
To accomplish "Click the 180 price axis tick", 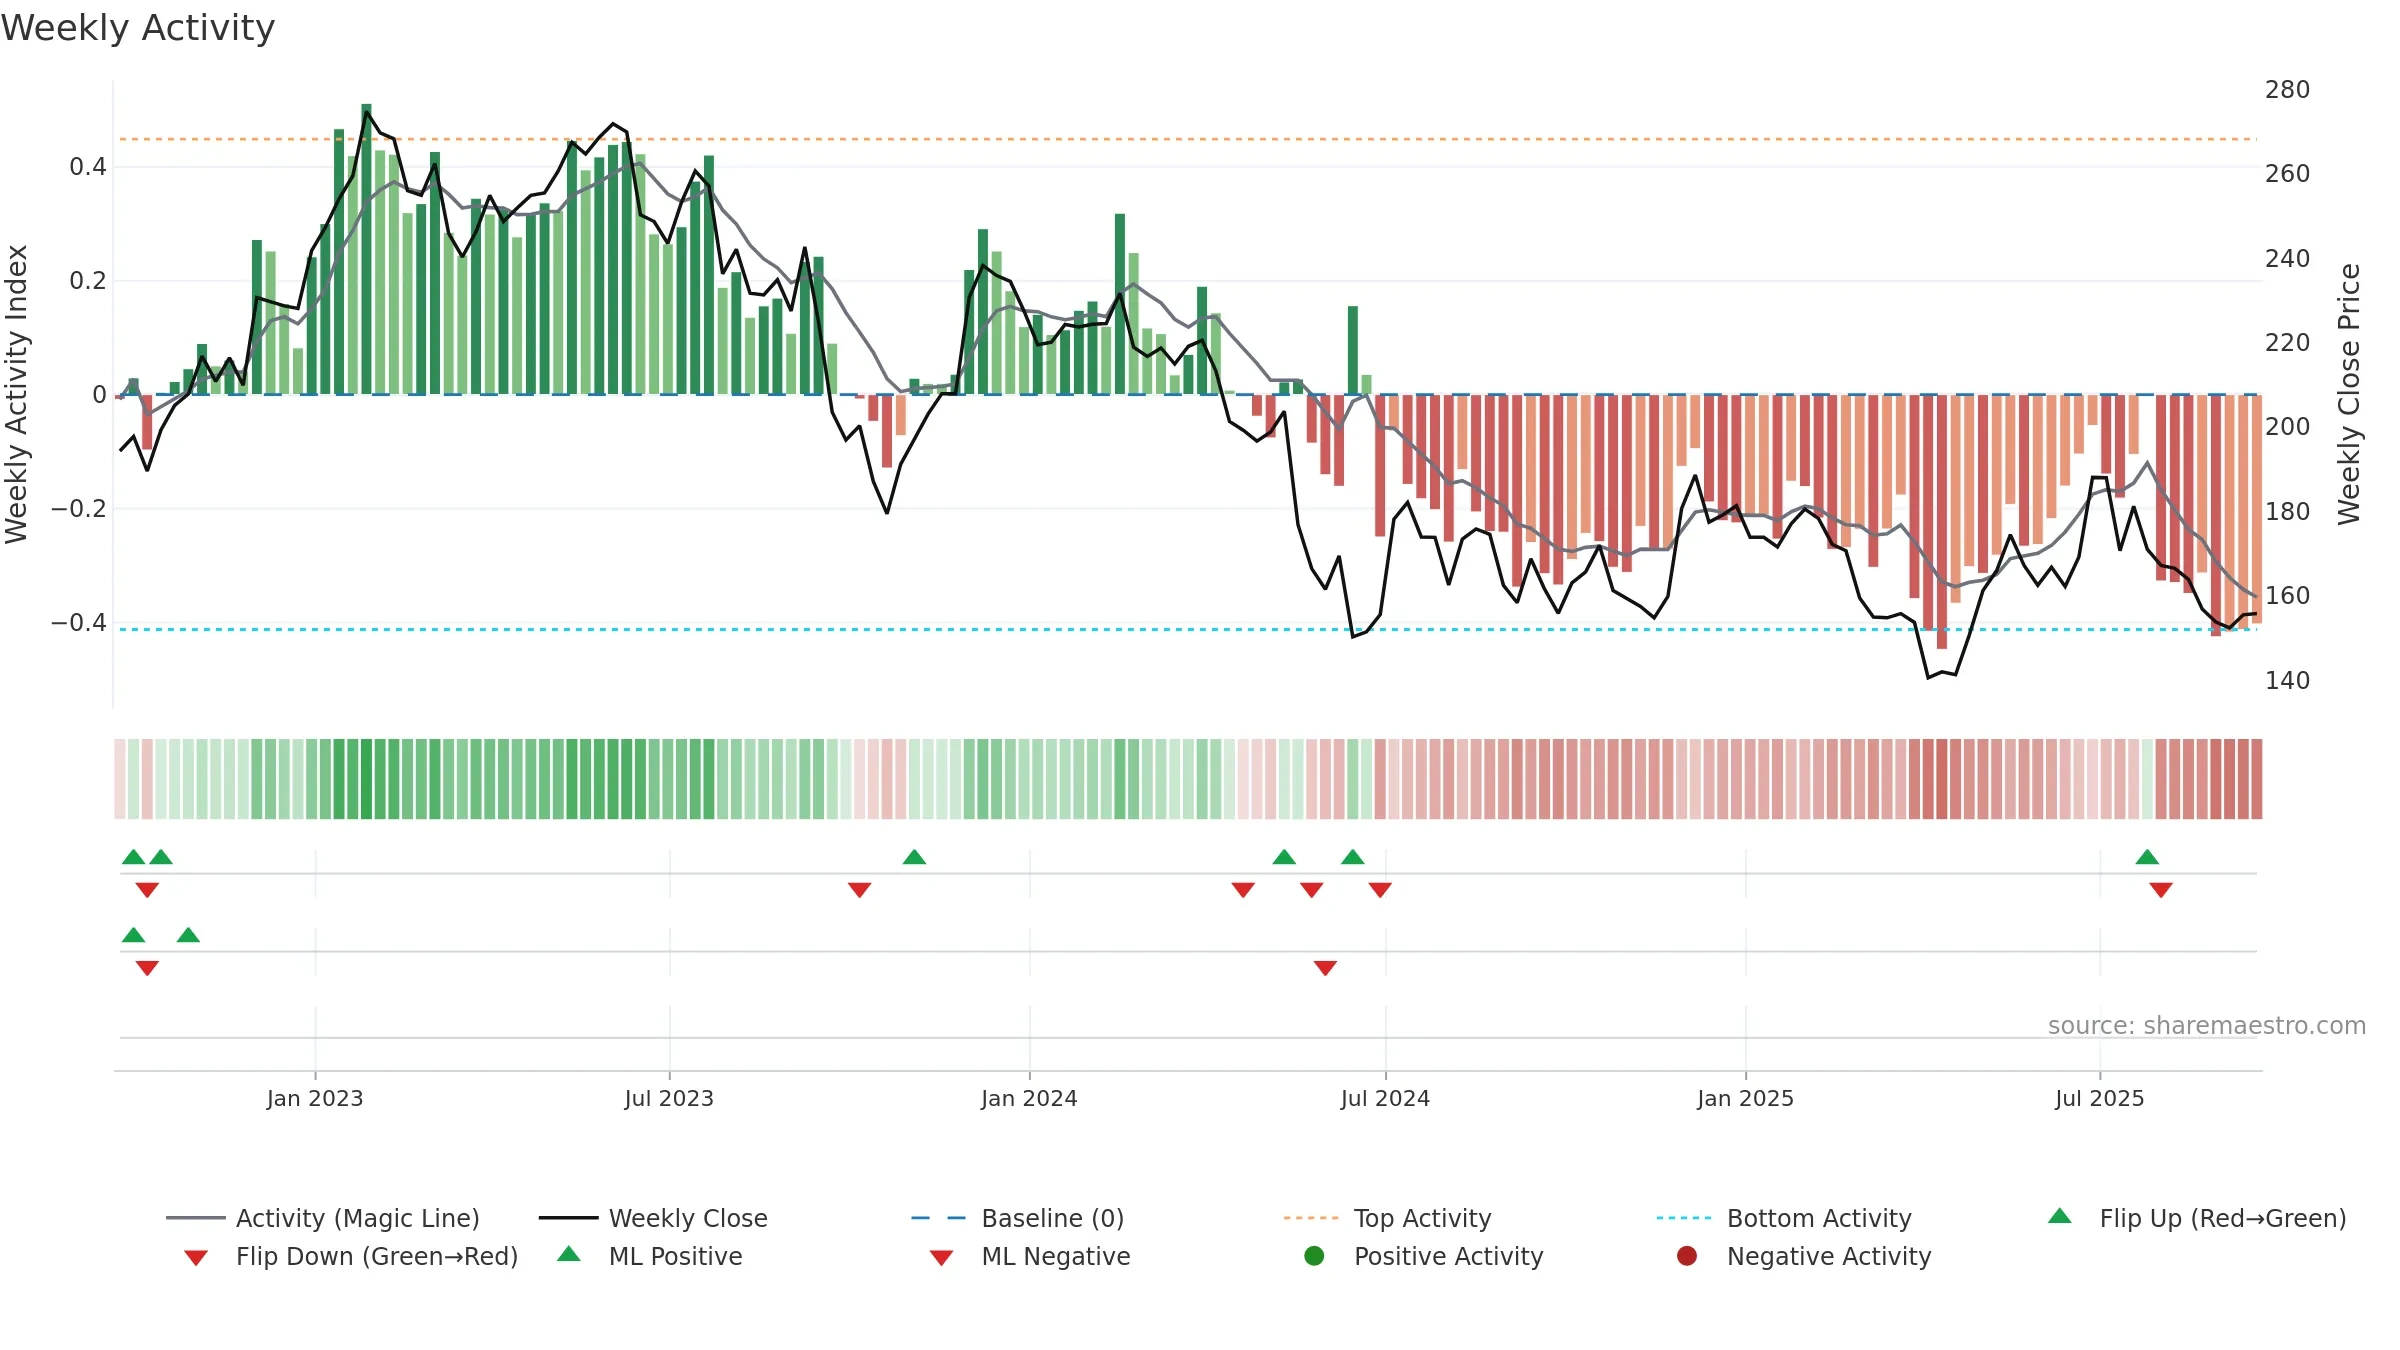I will tap(2288, 512).
